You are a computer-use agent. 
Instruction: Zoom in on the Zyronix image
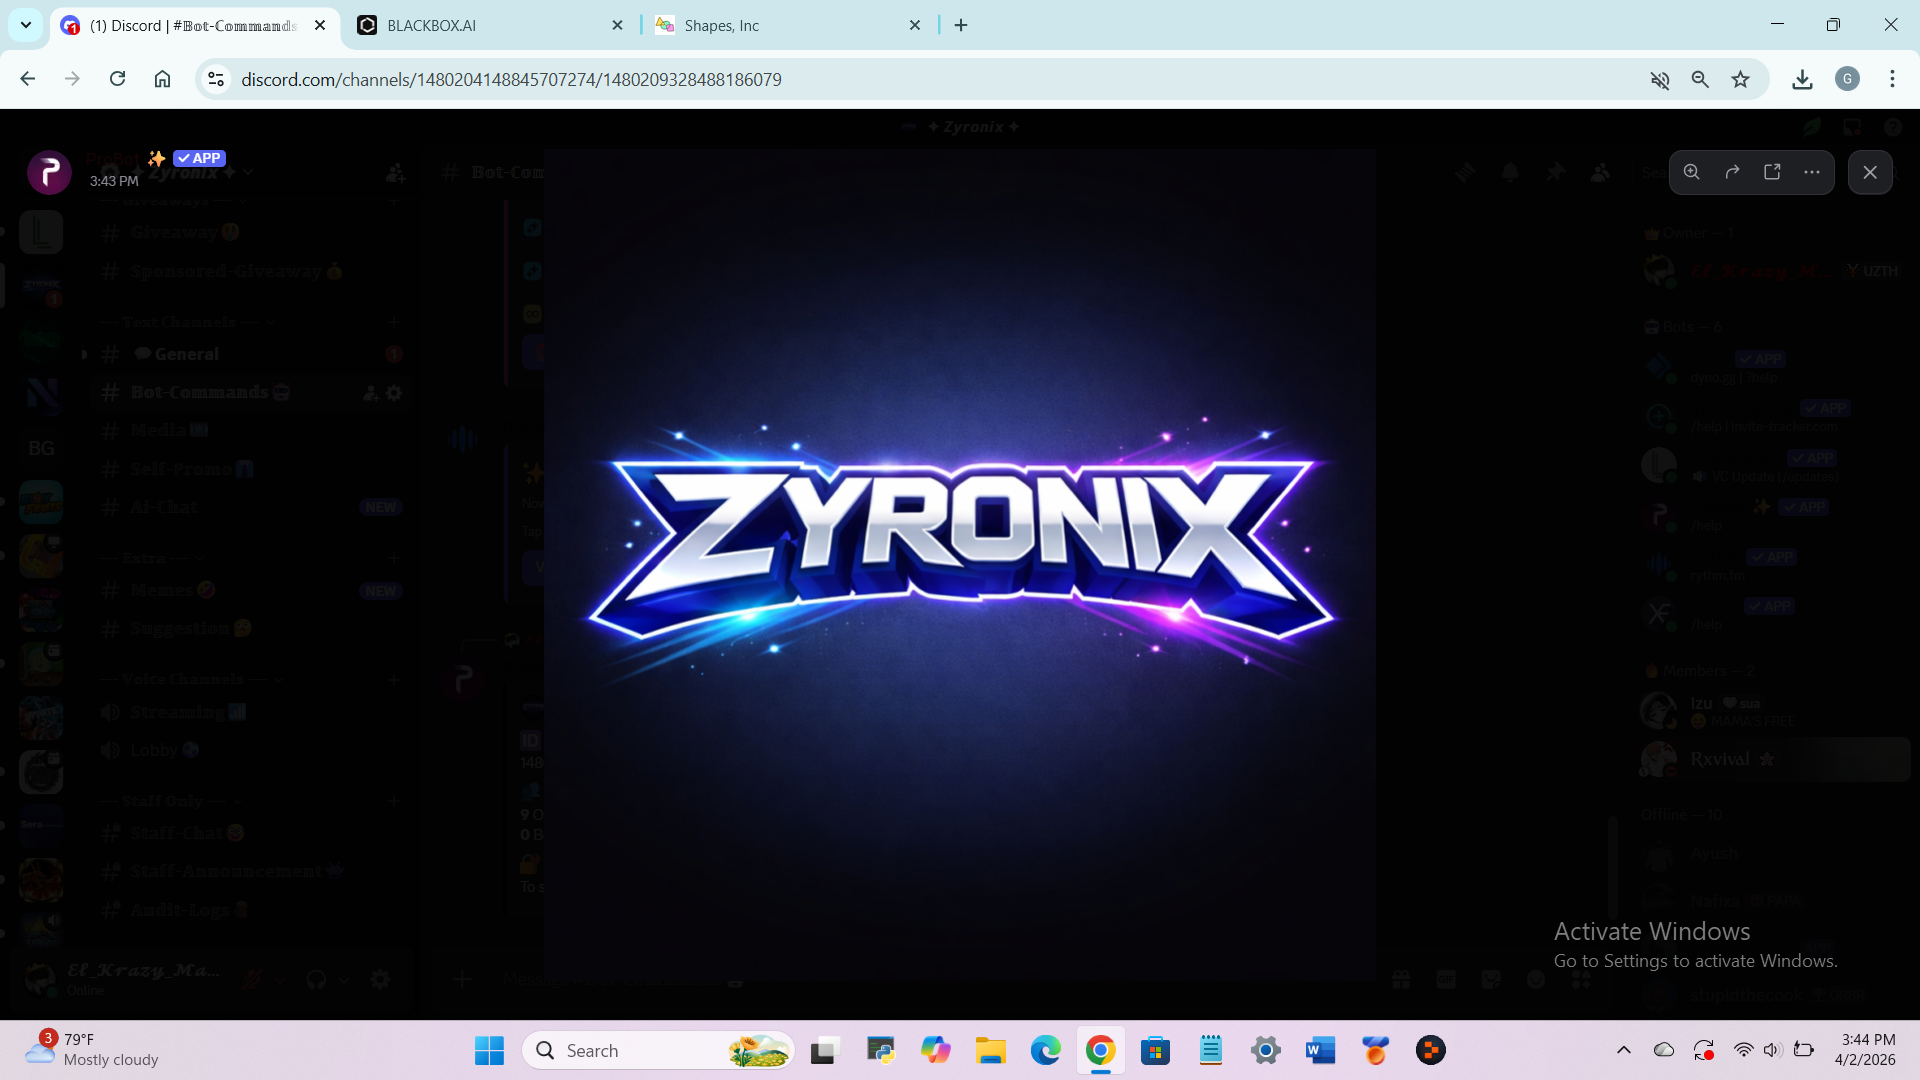(1691, 172)
